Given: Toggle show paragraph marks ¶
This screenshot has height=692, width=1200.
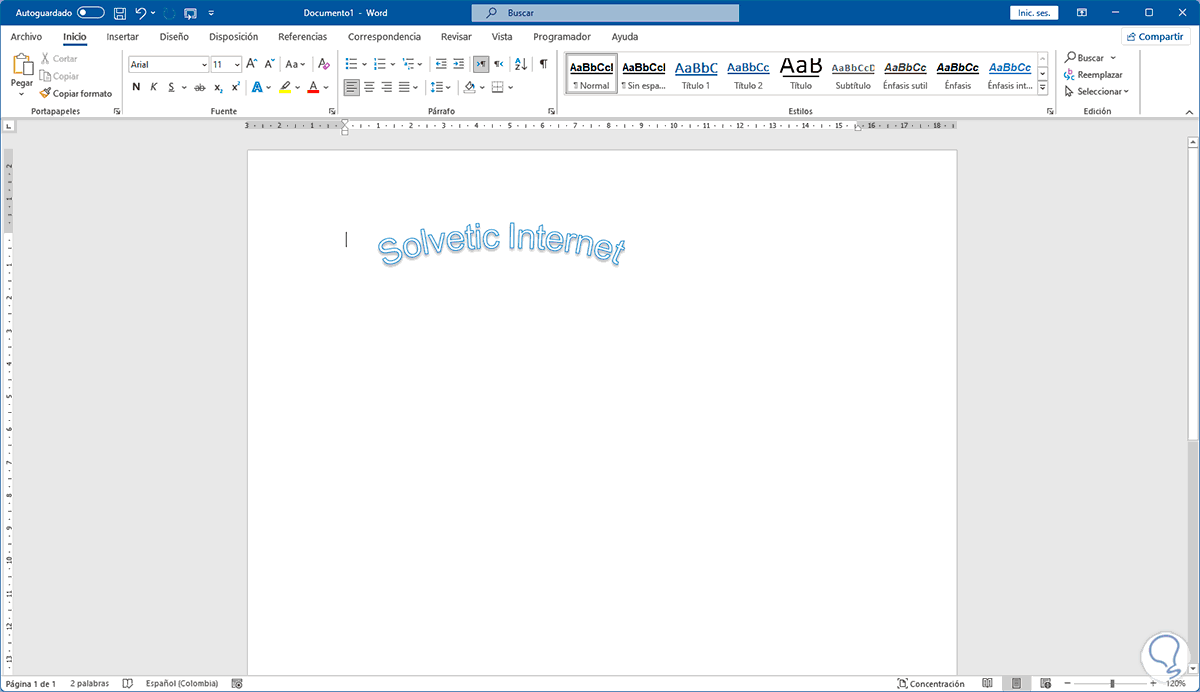Looking at the screenshot, I should click(543, 64).
